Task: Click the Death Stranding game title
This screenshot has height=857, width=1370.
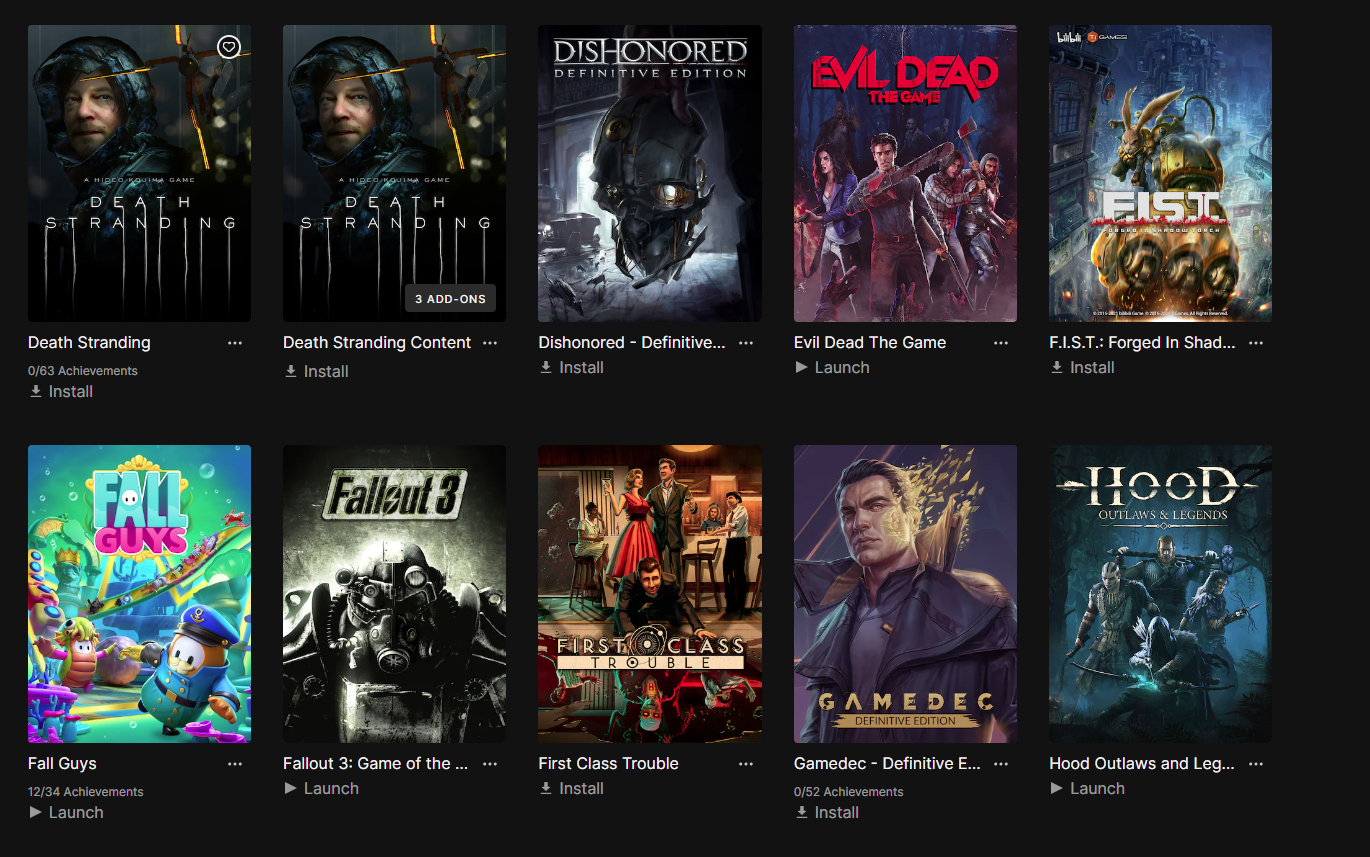Action: click(89, 343)
